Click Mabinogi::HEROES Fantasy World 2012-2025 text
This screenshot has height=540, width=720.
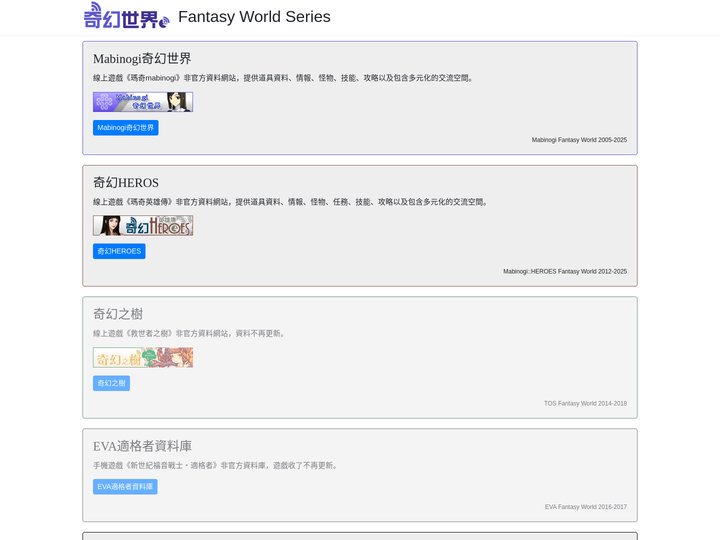click(x=565, y=271)
